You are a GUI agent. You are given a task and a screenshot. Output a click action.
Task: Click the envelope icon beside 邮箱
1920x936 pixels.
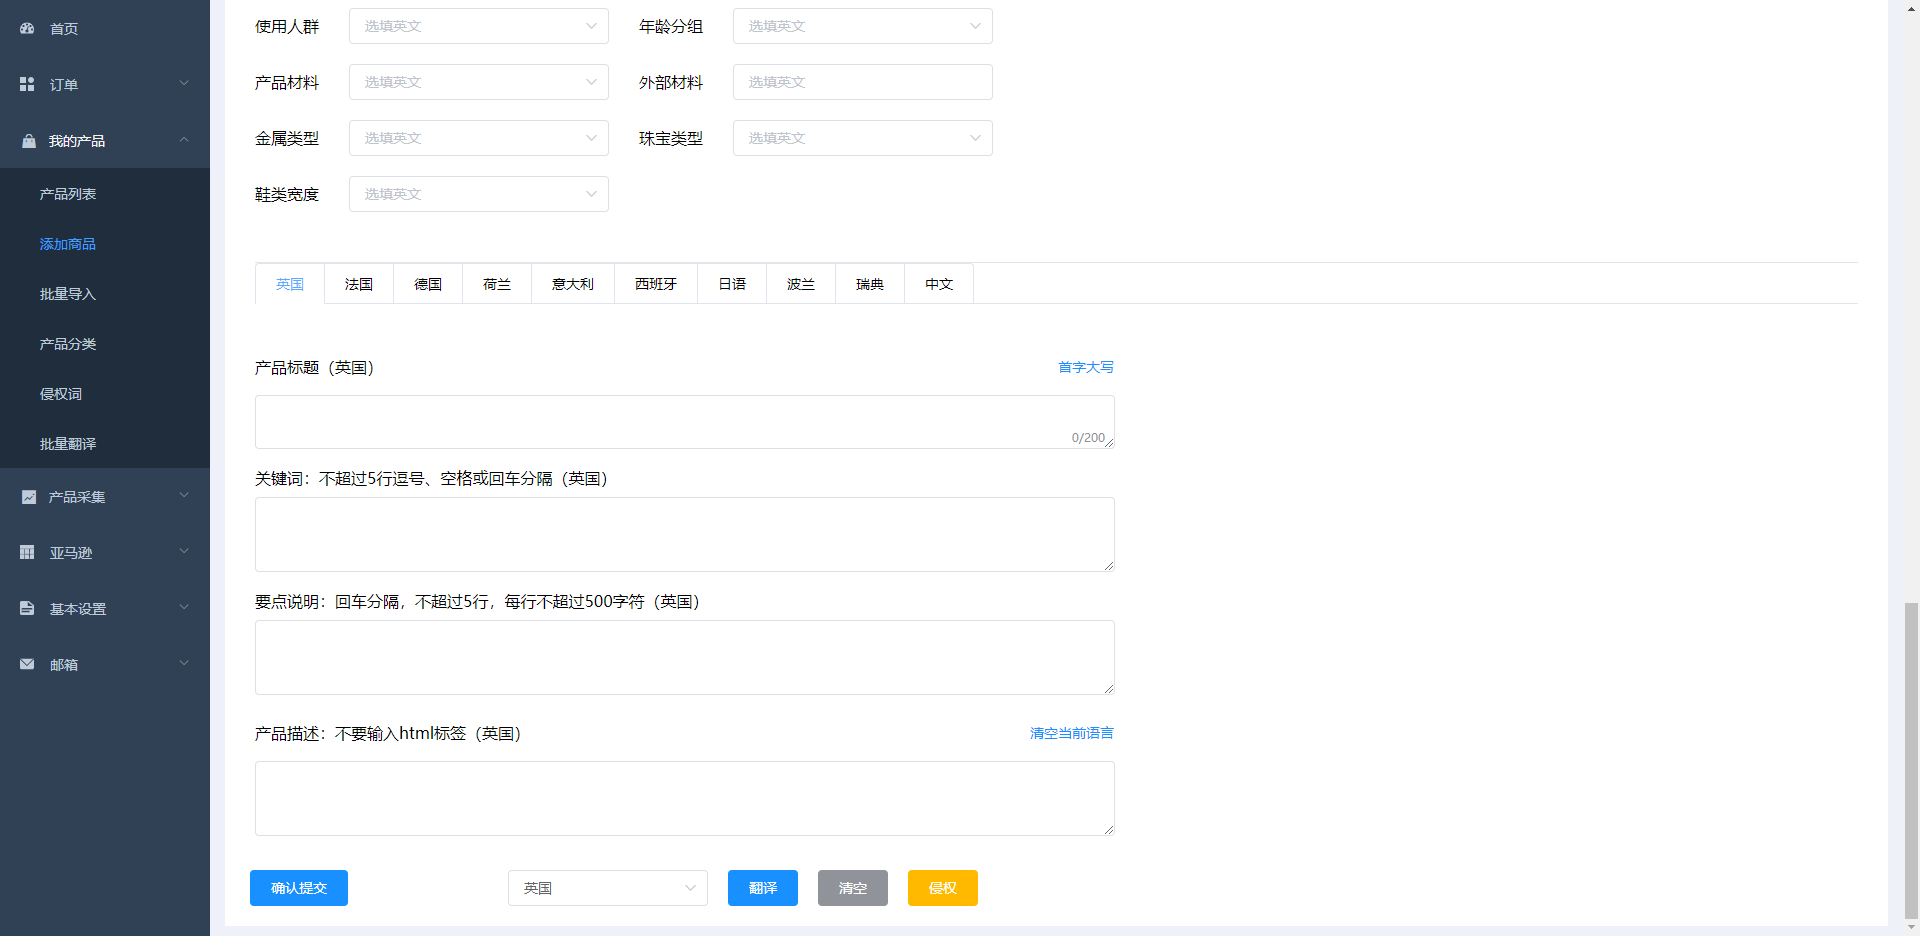point(27,665)
